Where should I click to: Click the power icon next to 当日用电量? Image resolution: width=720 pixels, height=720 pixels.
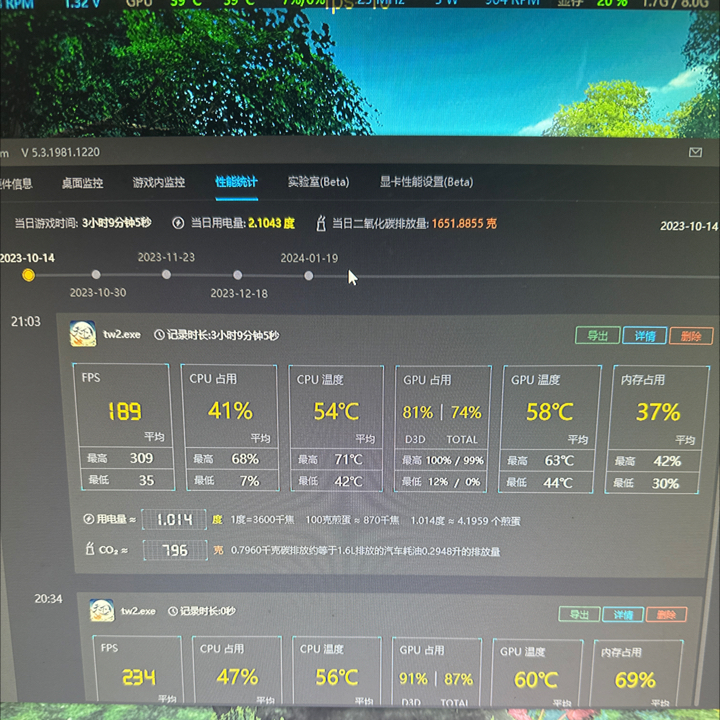click(178, 223)
